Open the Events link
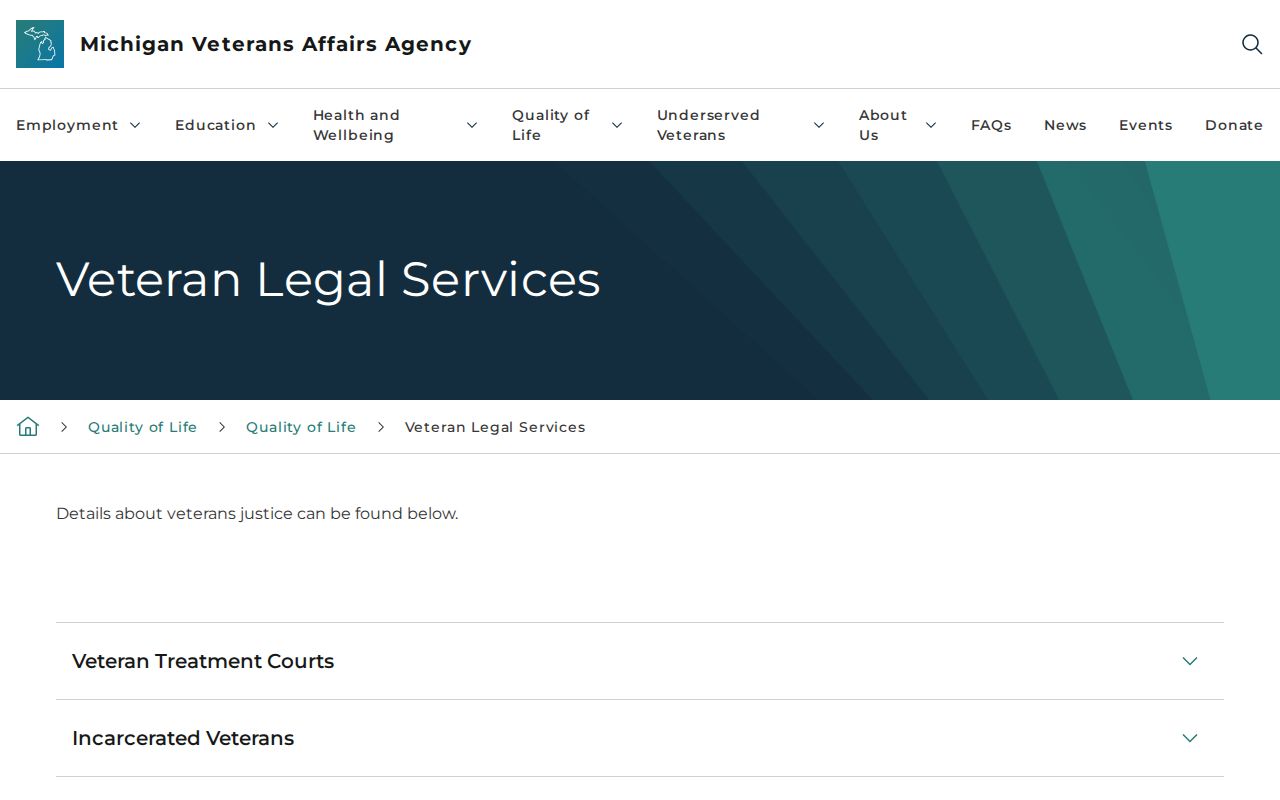This screenshot has height=800, width=1280. pos(1145,125)
